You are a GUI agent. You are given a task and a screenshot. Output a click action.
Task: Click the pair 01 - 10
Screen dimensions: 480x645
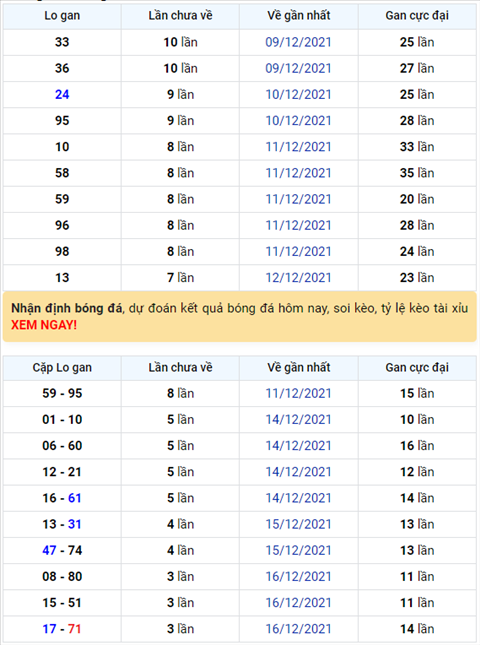click(x=62, y=420)
